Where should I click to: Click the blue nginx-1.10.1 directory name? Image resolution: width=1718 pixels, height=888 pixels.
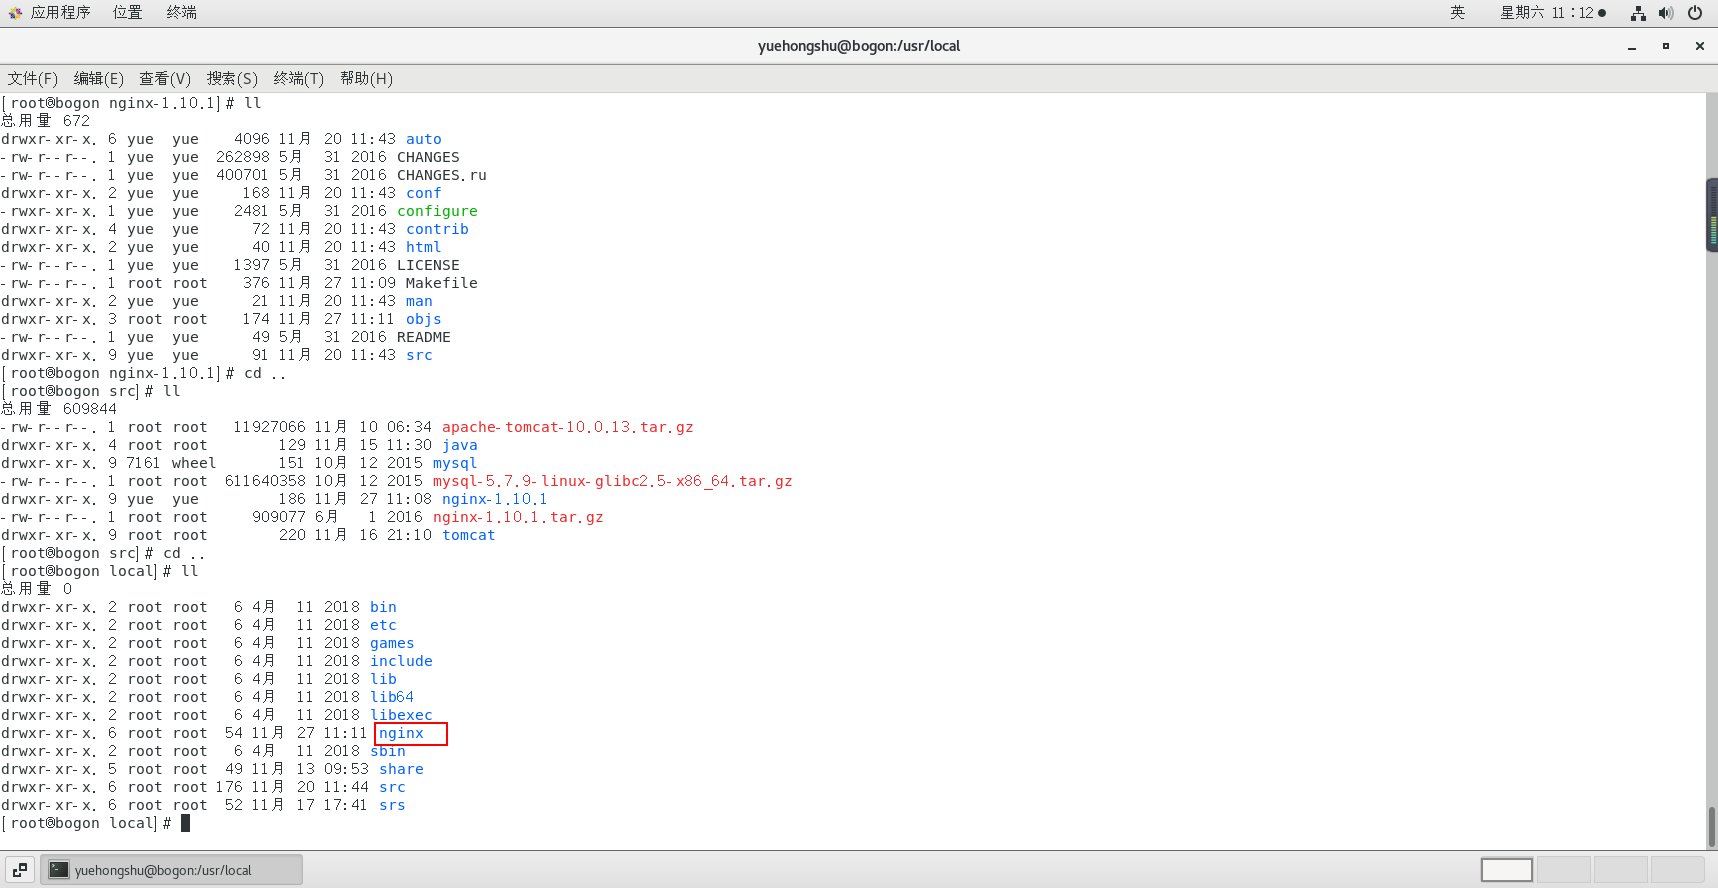494,499
